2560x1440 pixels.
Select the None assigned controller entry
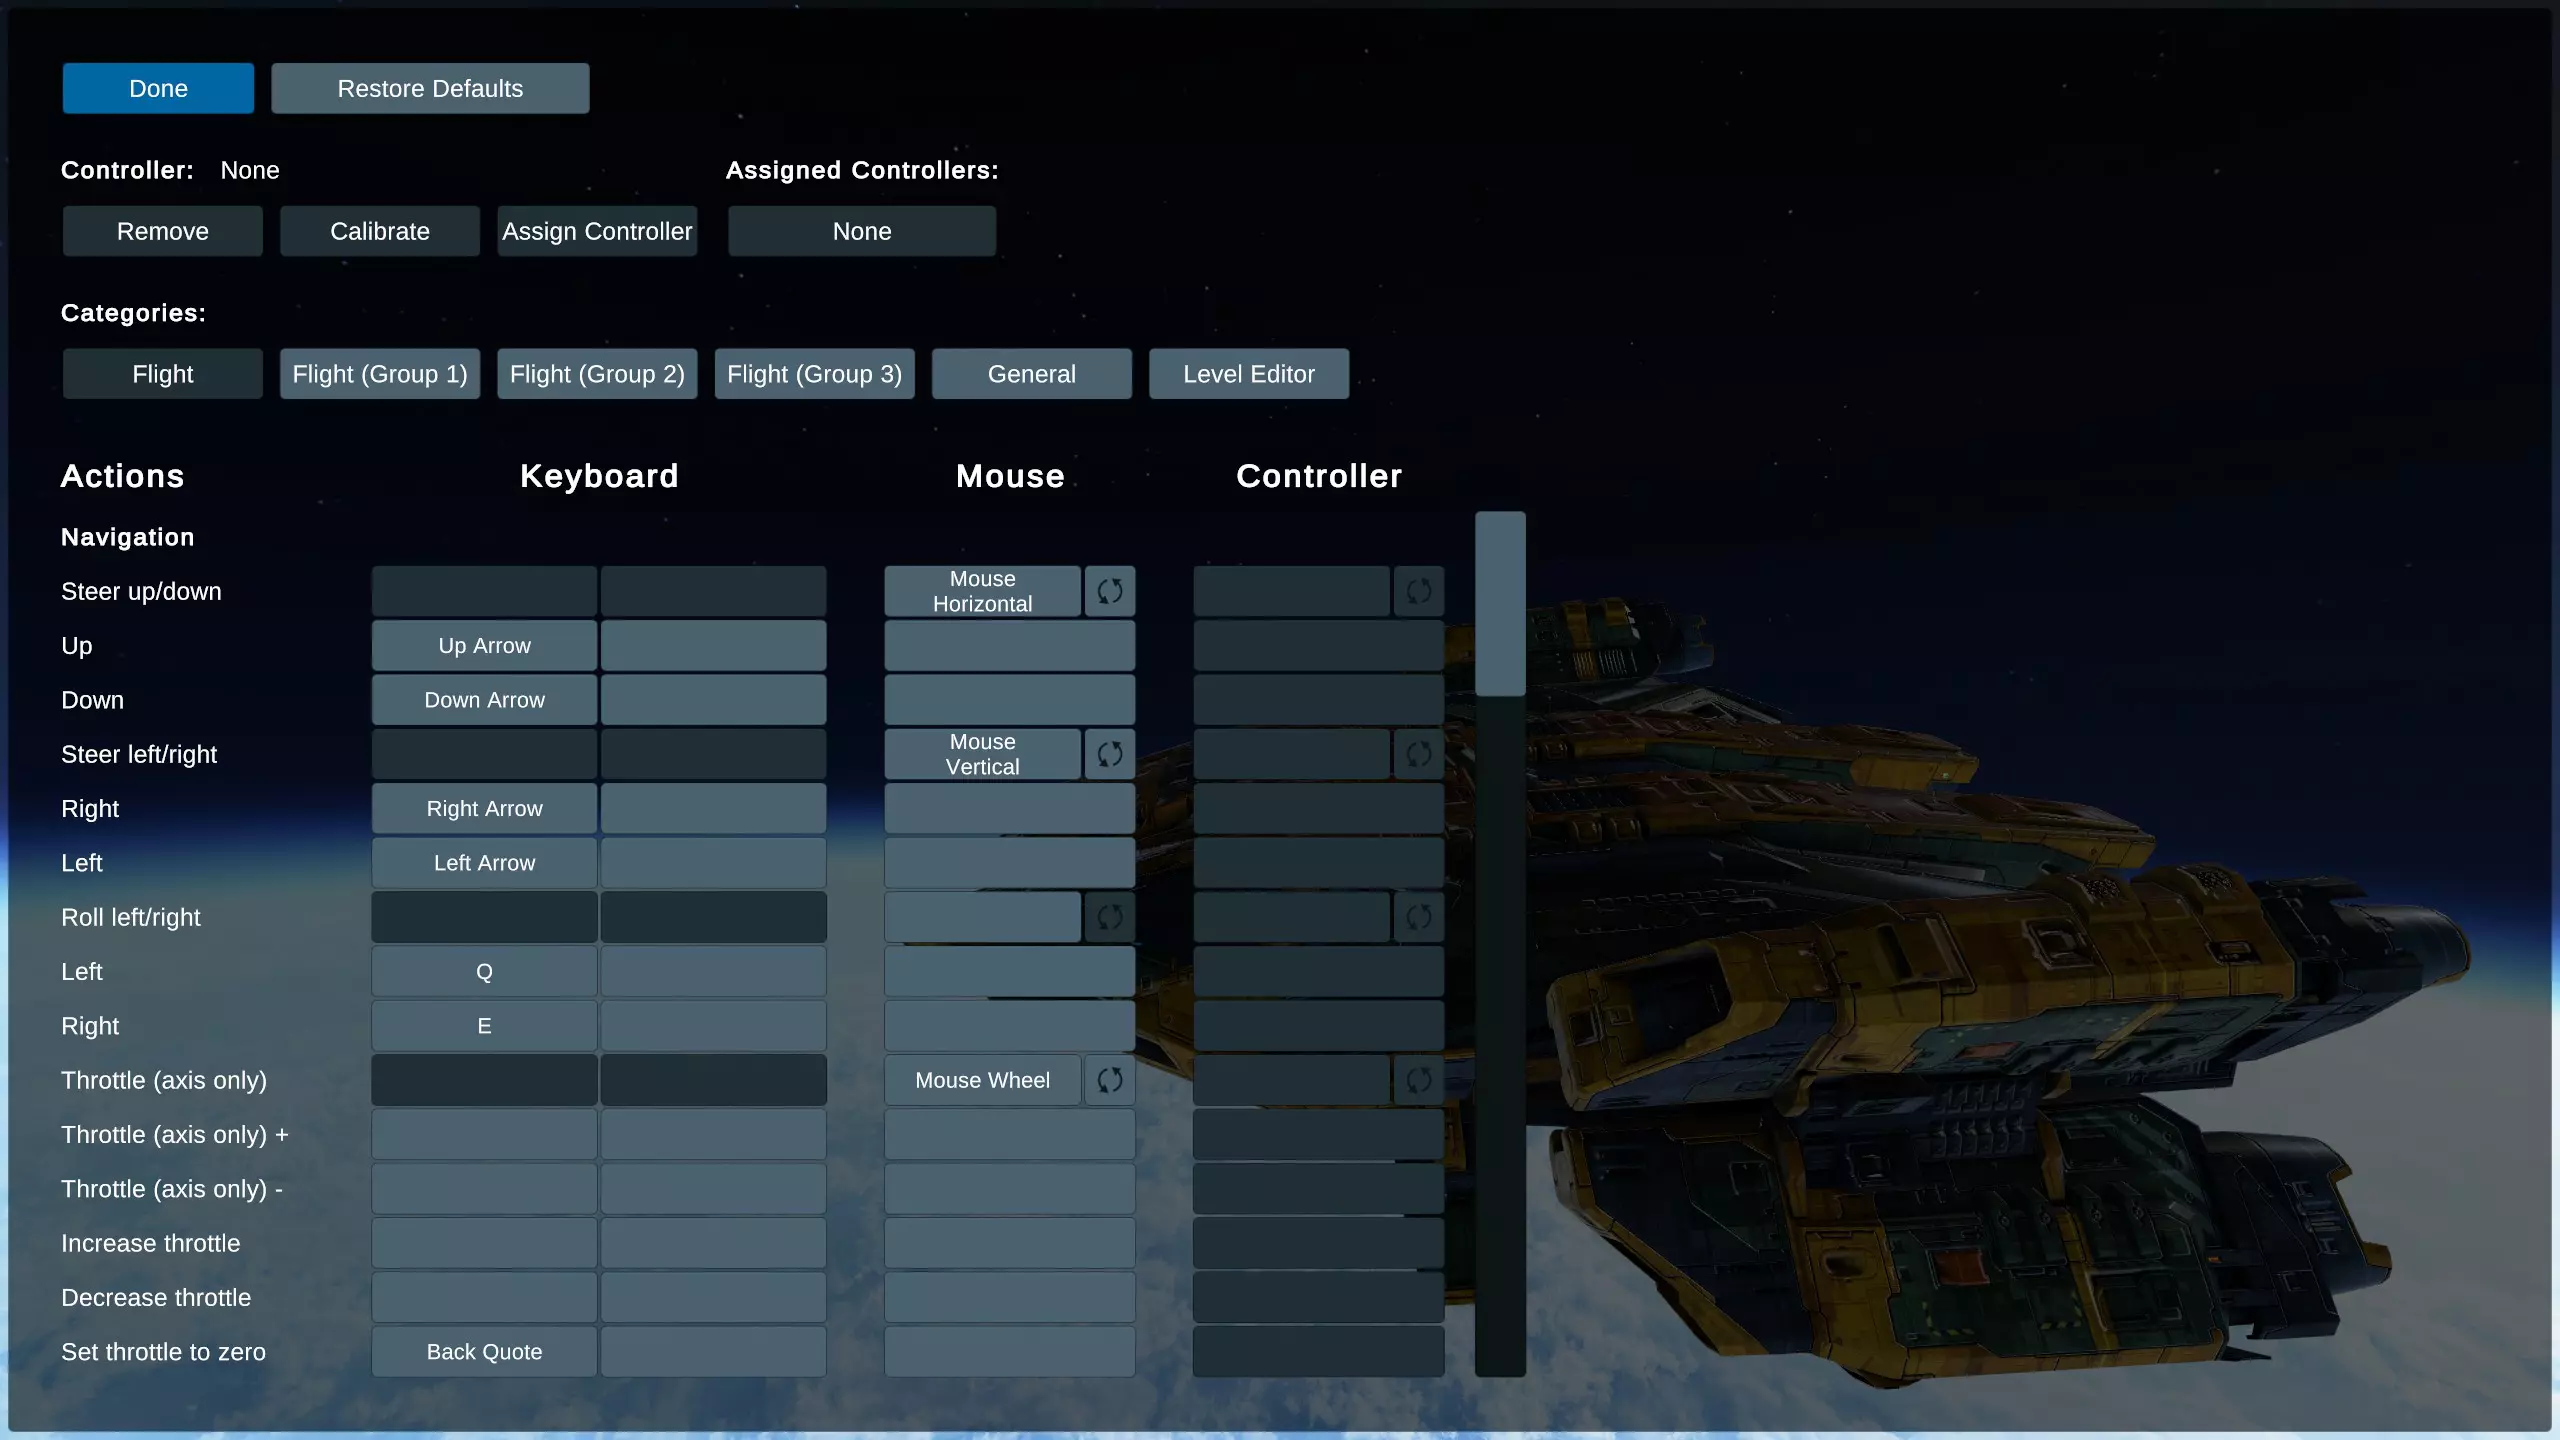861,231
